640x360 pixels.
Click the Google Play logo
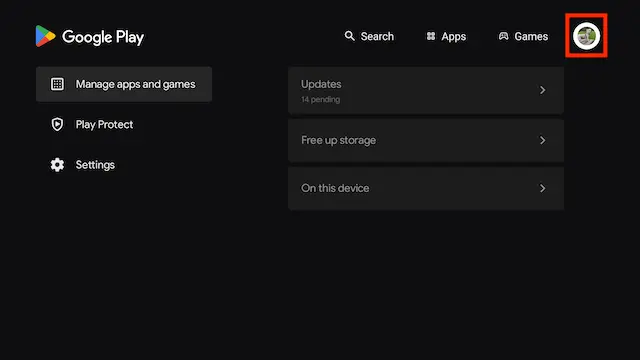click(x=45, y=36)
